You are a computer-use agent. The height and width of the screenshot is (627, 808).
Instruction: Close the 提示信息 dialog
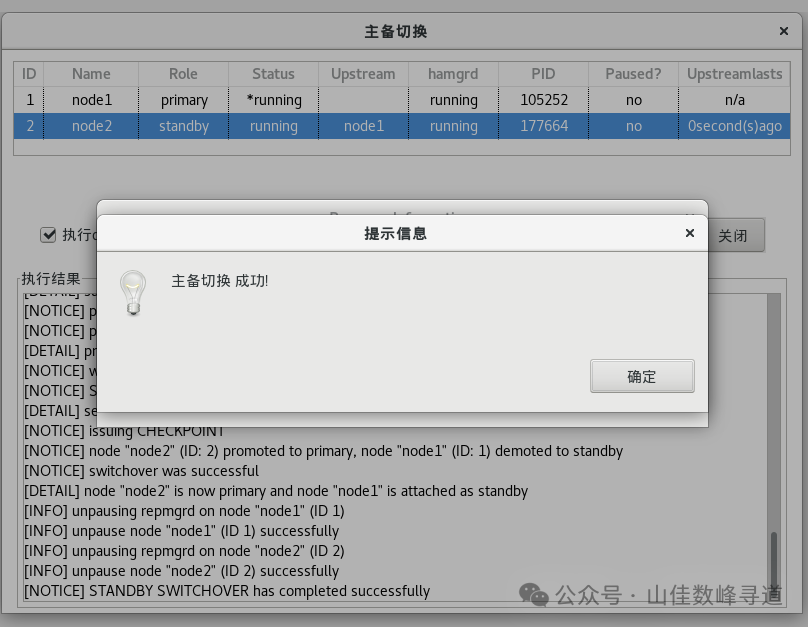point(689,233)
